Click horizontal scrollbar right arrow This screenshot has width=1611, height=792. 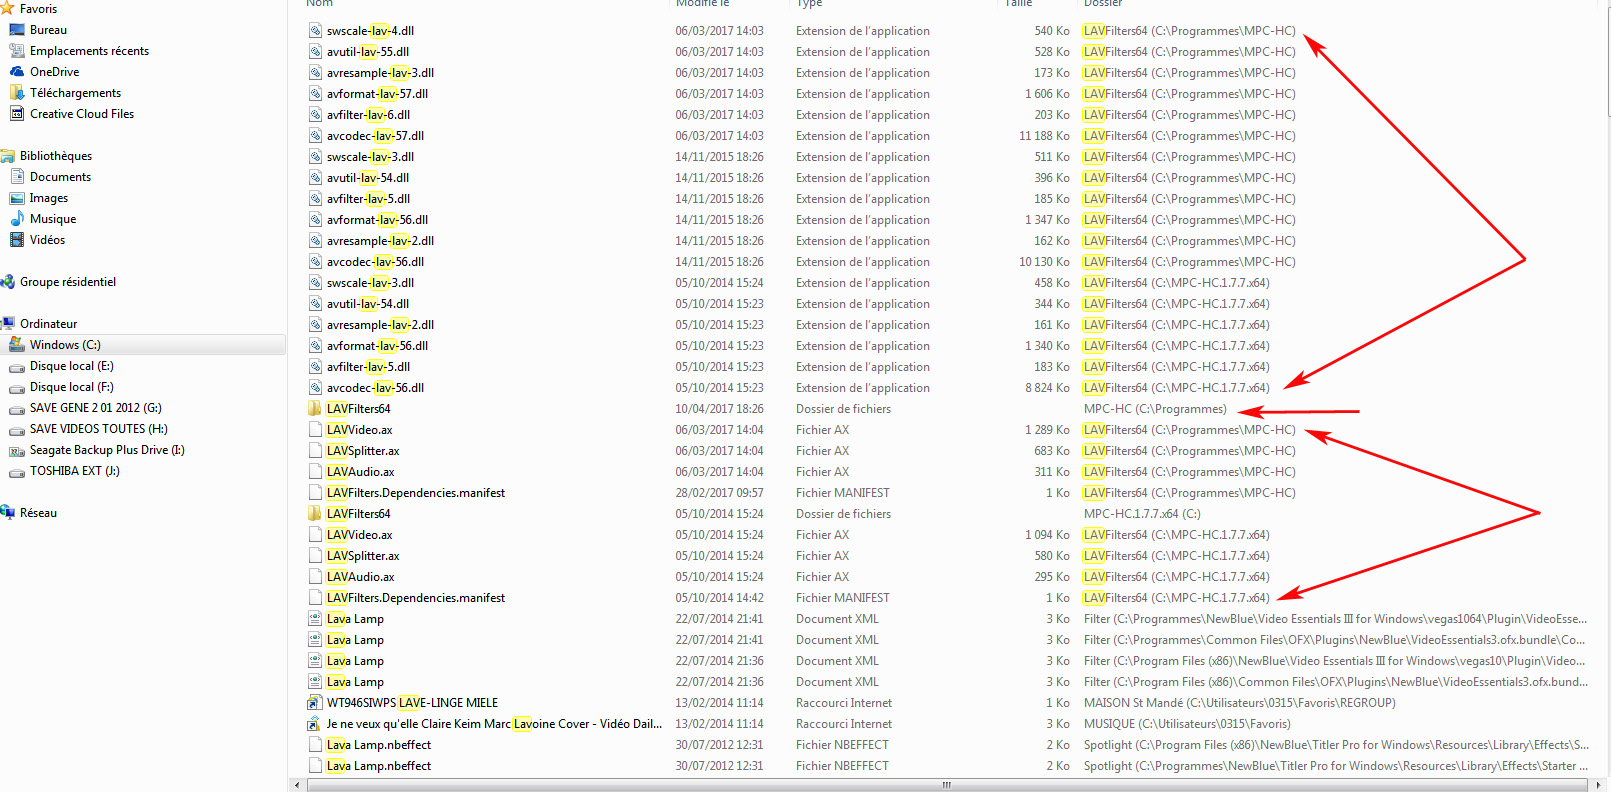[x=1596, y=785]
